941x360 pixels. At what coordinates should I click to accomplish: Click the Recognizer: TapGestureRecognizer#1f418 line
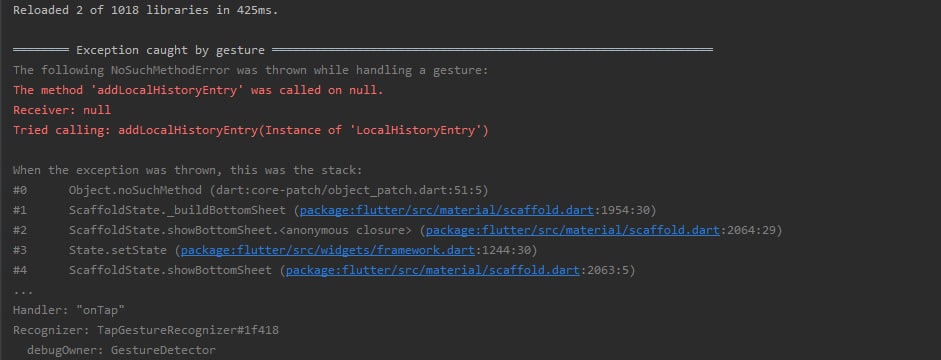tap(146, 331)
